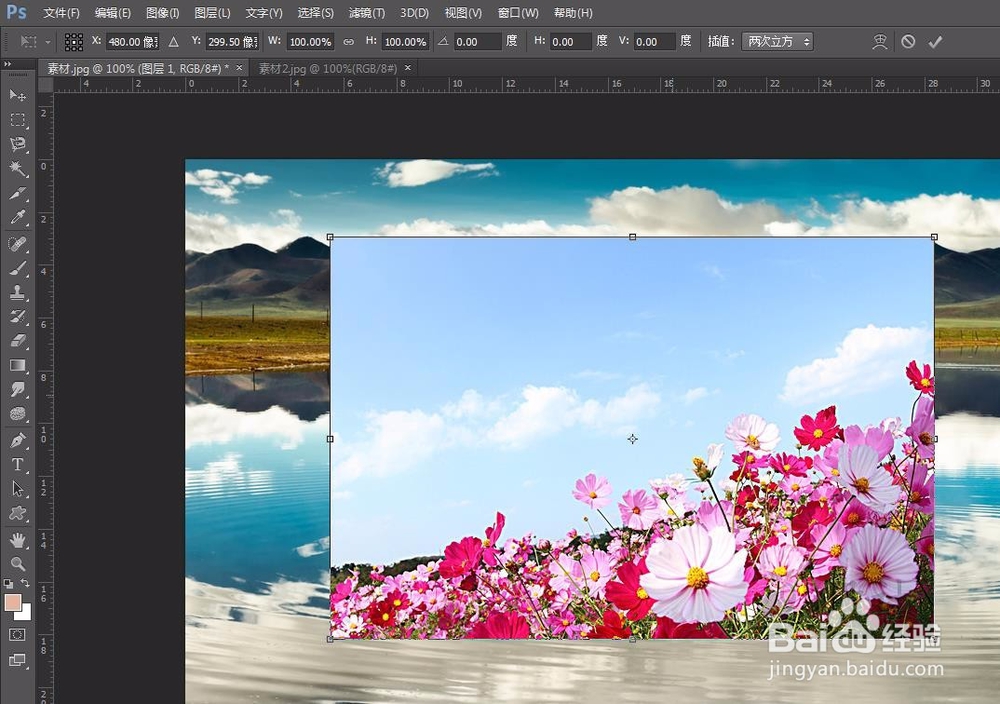The width and height of the screenshot is (1000, 704).
Task: Select the Magic Wand tool
Action: [17, 168]
